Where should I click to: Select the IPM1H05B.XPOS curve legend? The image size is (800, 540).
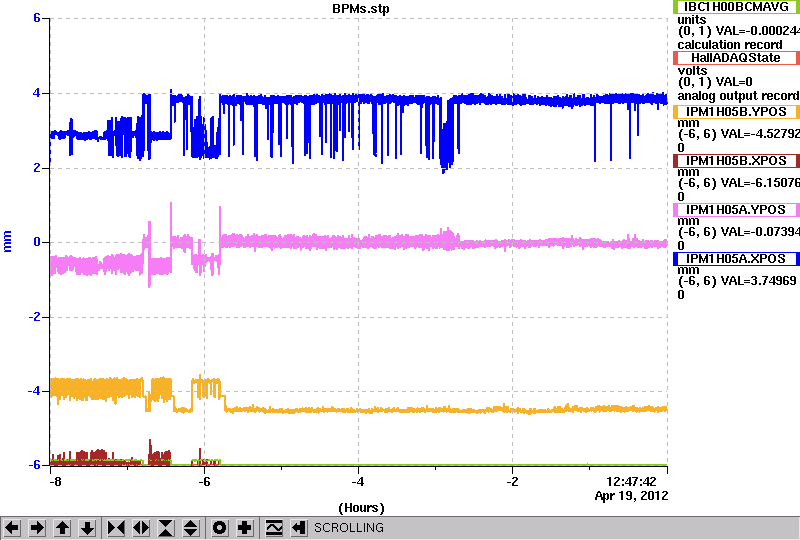(737, 161)
